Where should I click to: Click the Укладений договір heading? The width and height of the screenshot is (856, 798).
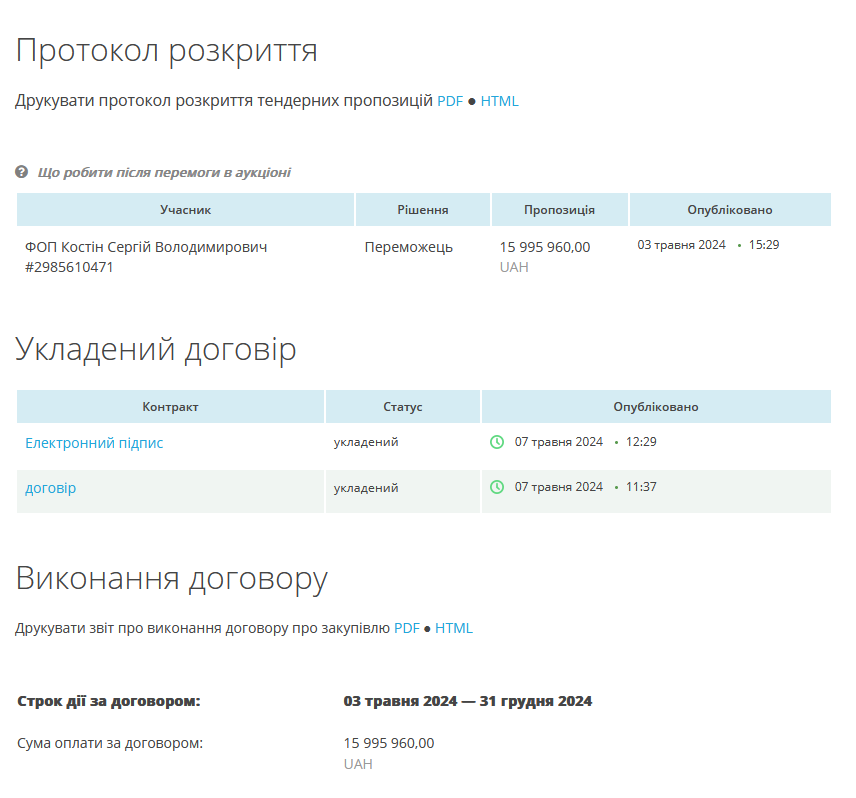click(x=155, y=349)
